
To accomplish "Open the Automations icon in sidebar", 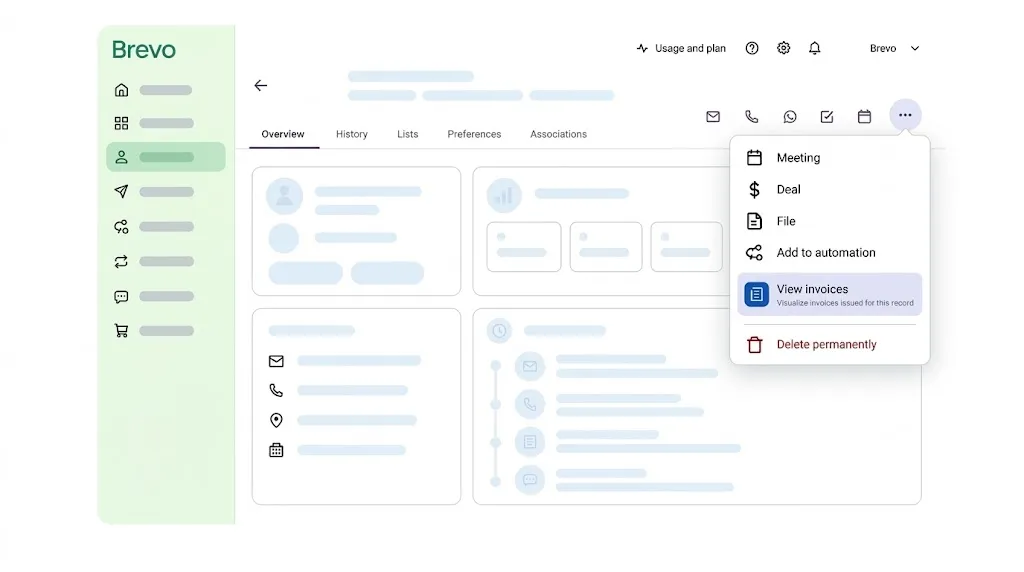I will click(121, 227).
